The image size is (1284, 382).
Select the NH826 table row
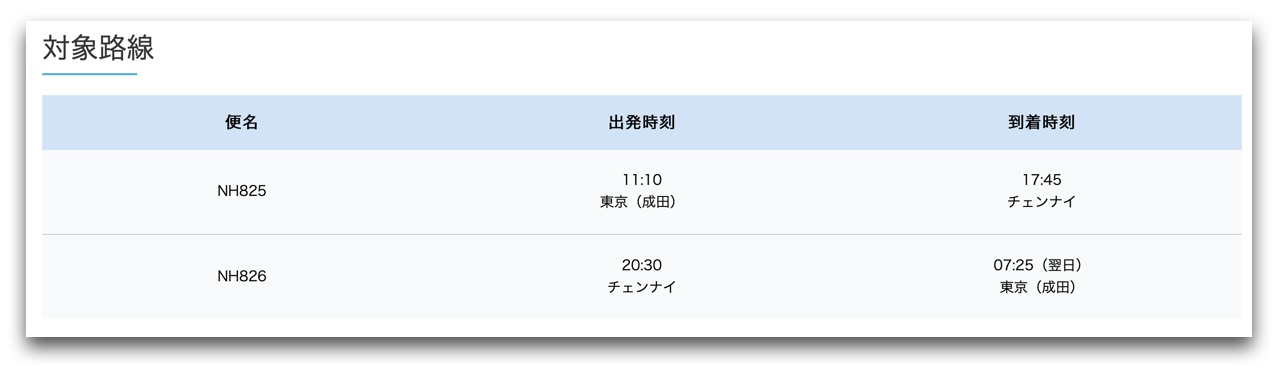[x=642, y=277]
